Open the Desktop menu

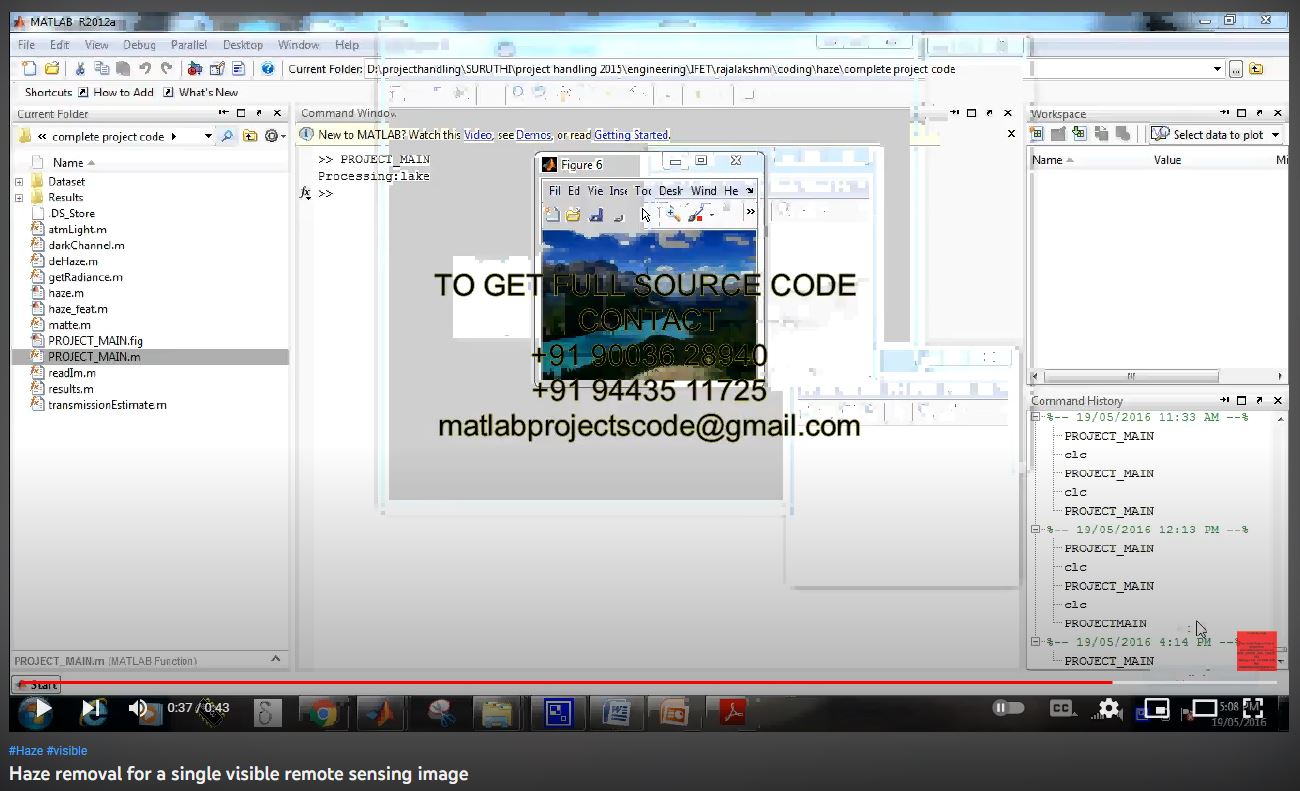click(242, 45)
